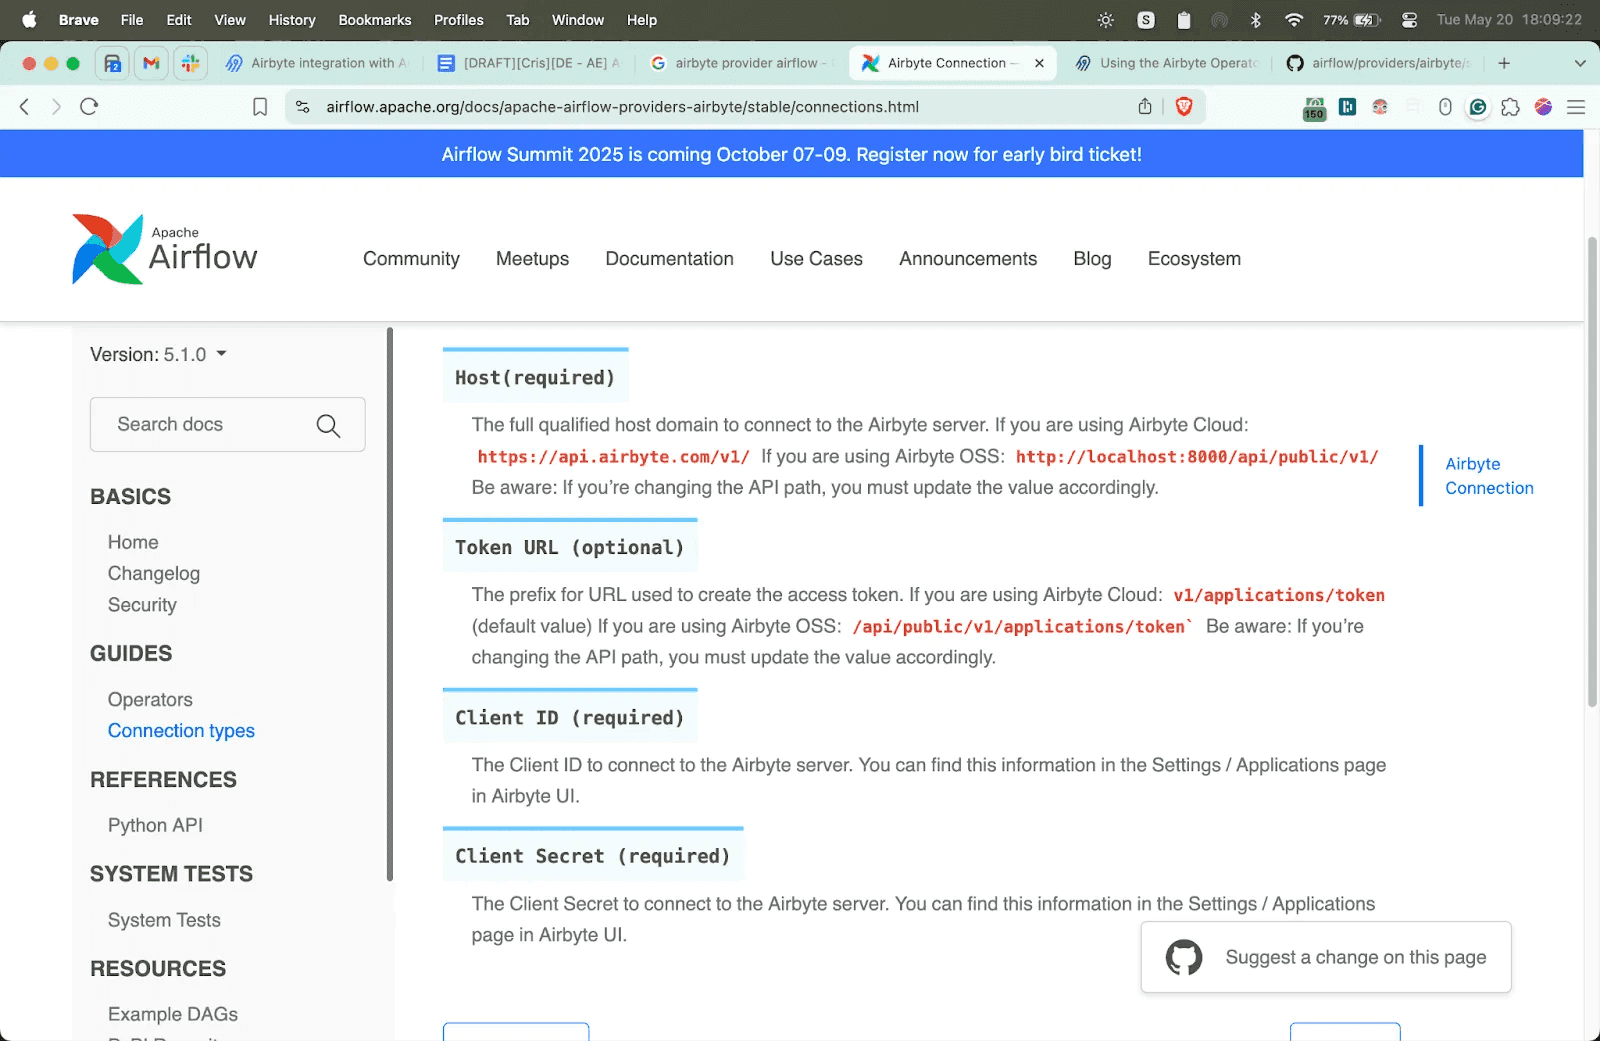
Task: Bookmark this page with the bookmark icon
Action: [x=260, y=107]
